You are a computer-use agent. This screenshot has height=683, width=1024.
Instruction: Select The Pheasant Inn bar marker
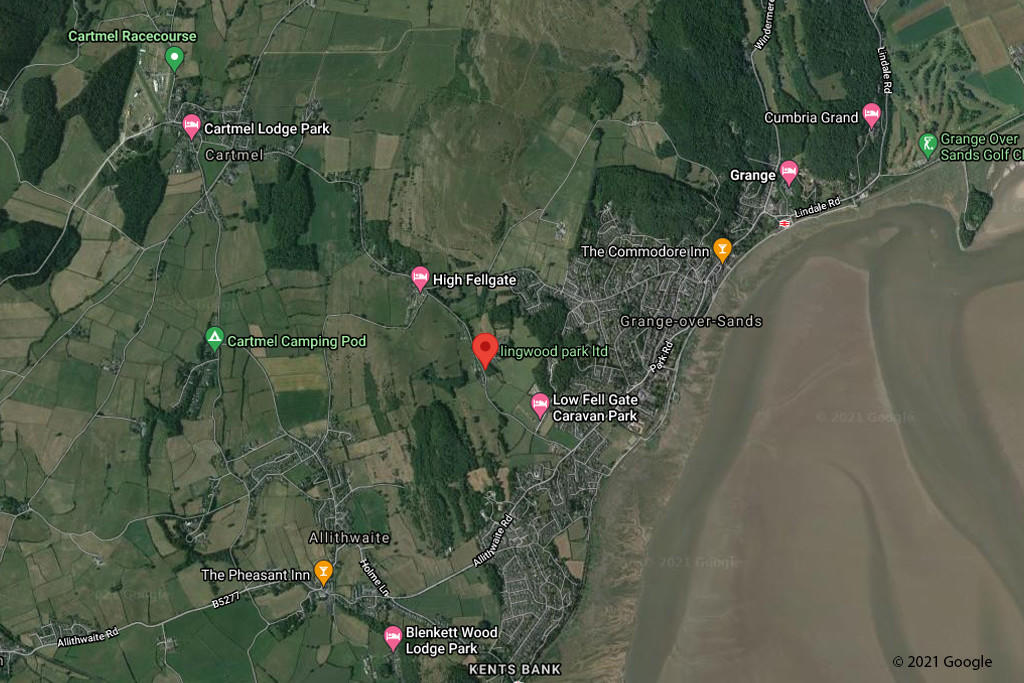pos(323,573)
